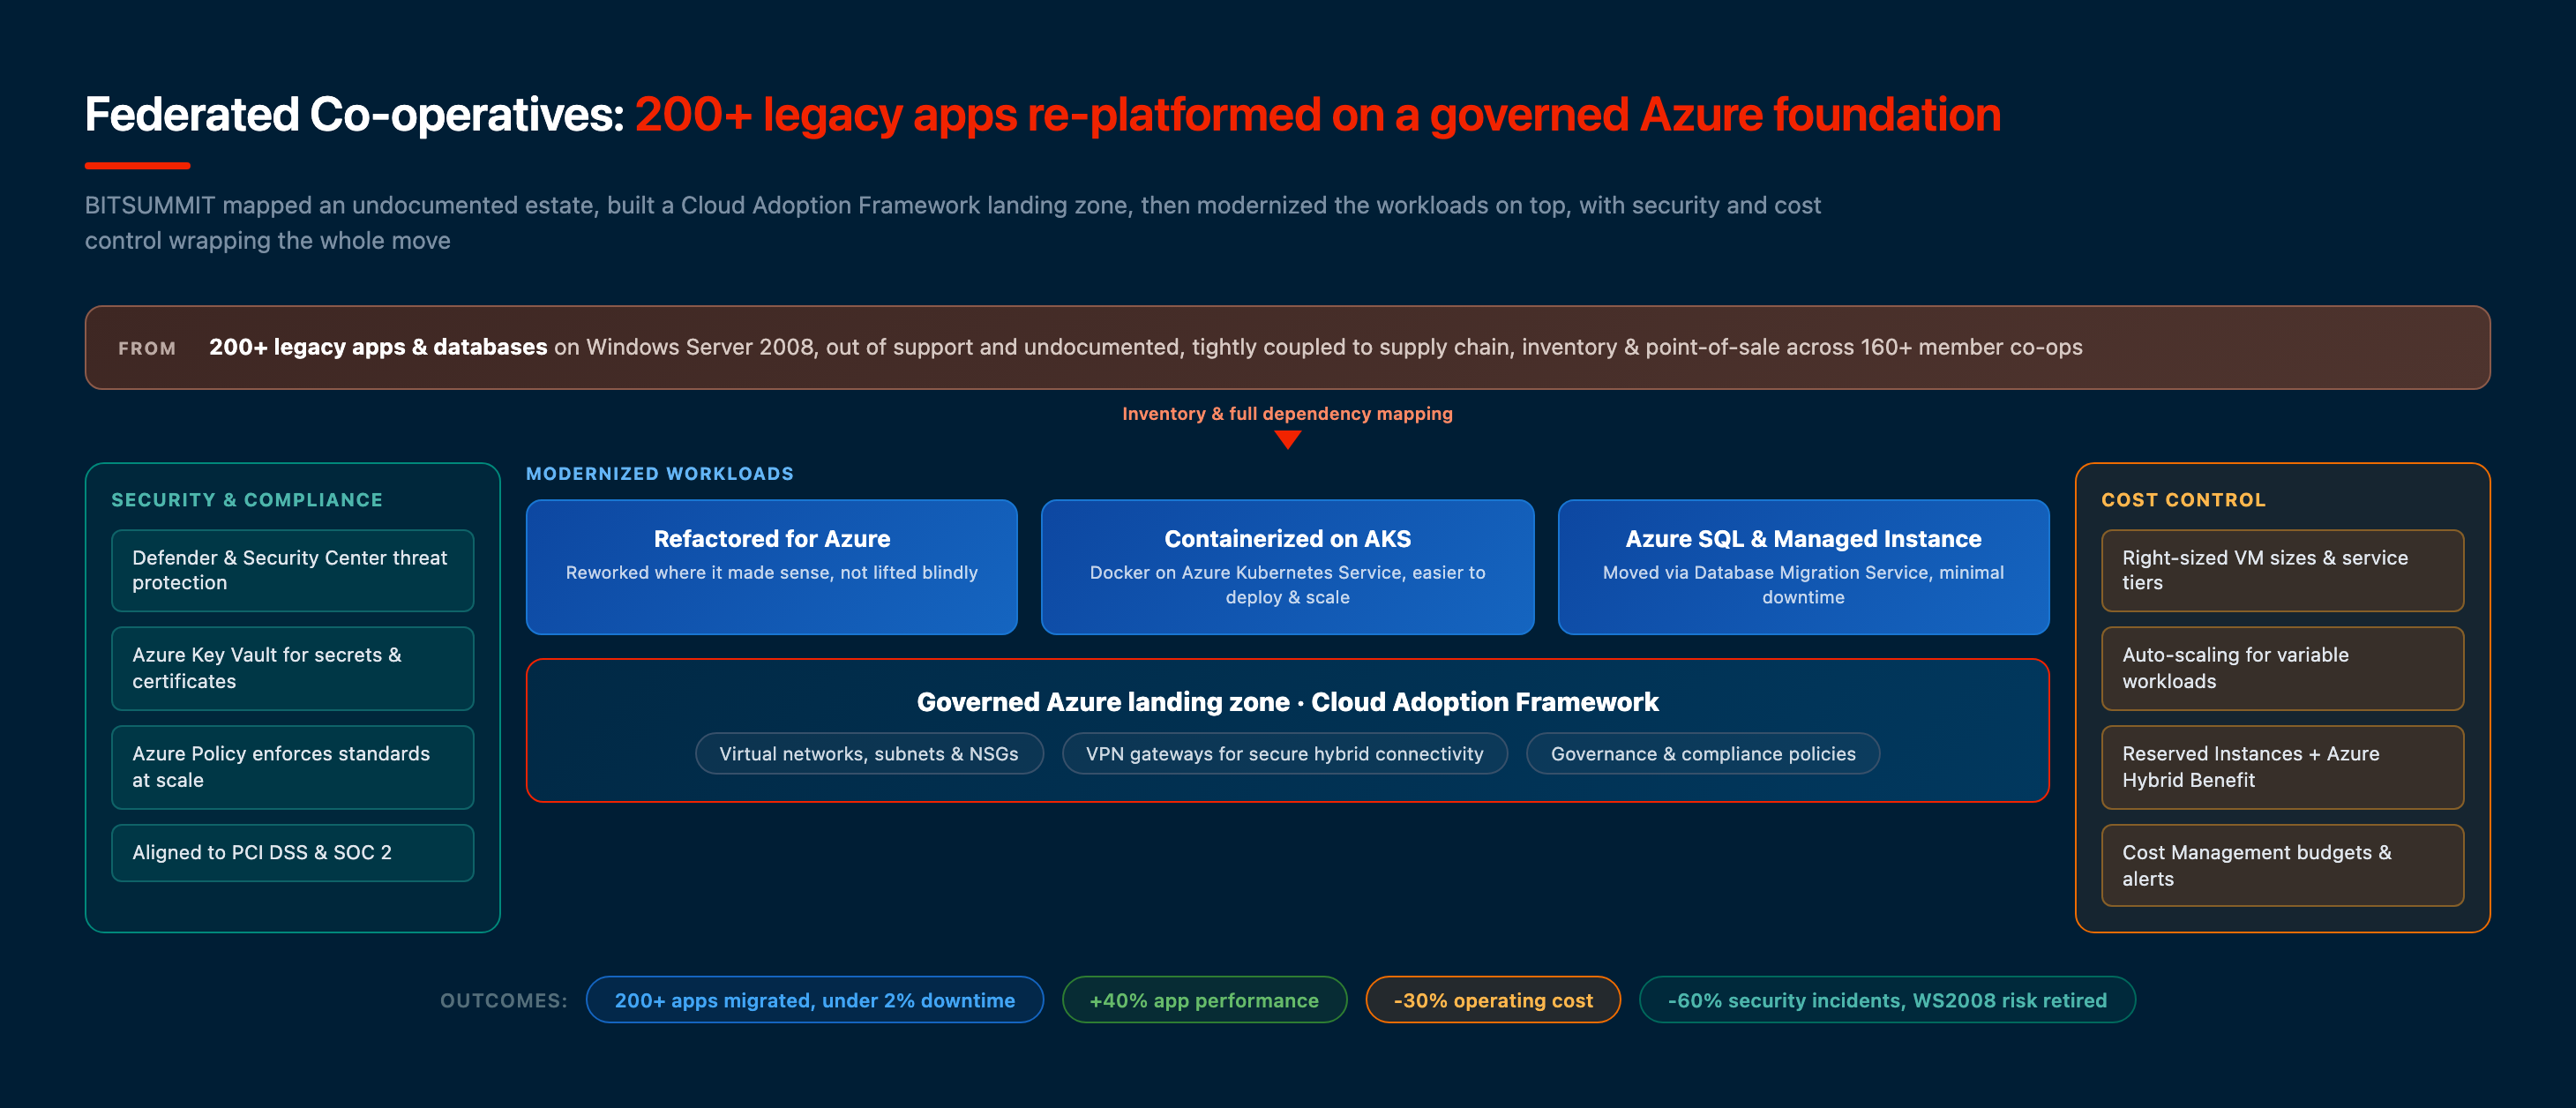
Task: Select 'Azure Key Vault for secrets & certificates' card
Action: [x=292, y=668]
